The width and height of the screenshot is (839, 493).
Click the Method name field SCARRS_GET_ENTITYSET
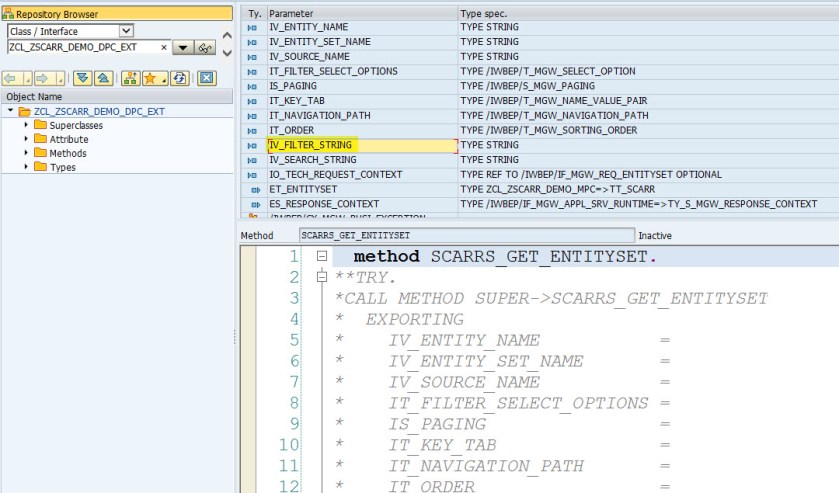[x=465, y=235]
